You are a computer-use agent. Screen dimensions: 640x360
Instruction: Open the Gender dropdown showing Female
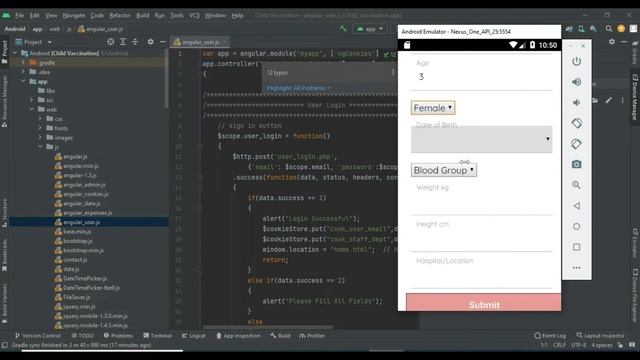(433, 108)
